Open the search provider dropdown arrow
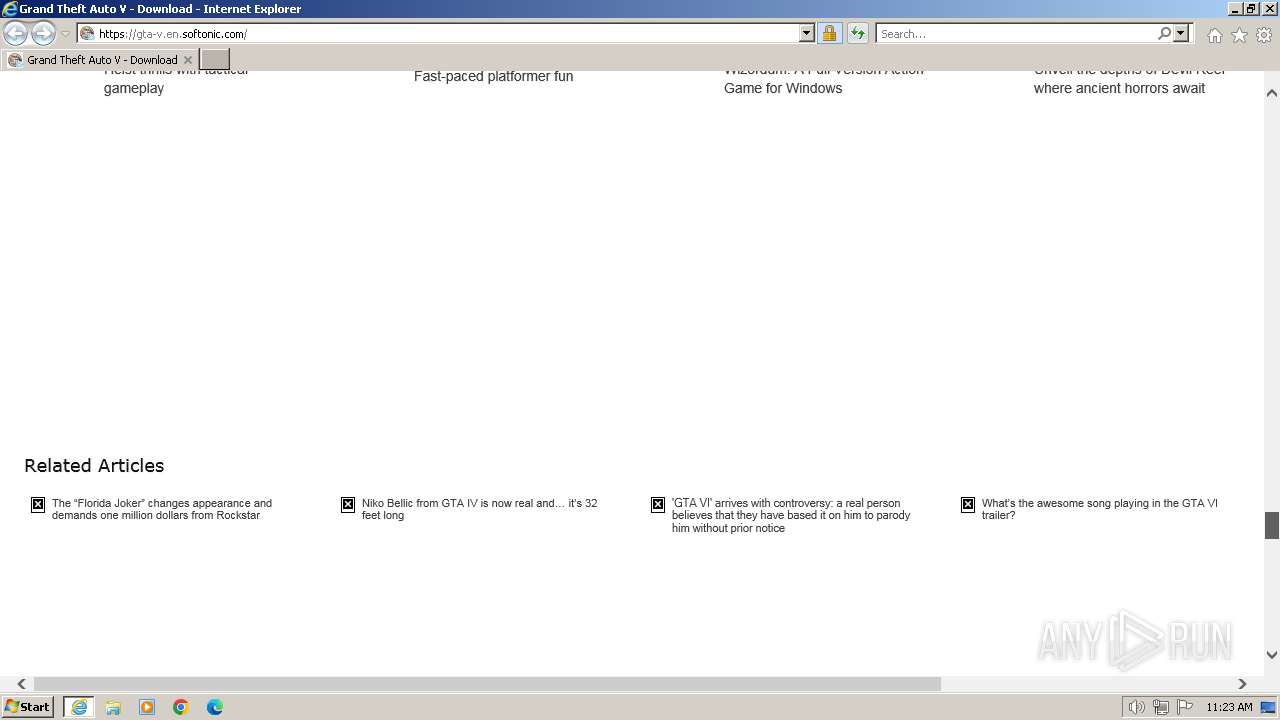Image resolution: width=1280 pixels, height=720 pixels. pyautogui.click(x=1181, y=33)
